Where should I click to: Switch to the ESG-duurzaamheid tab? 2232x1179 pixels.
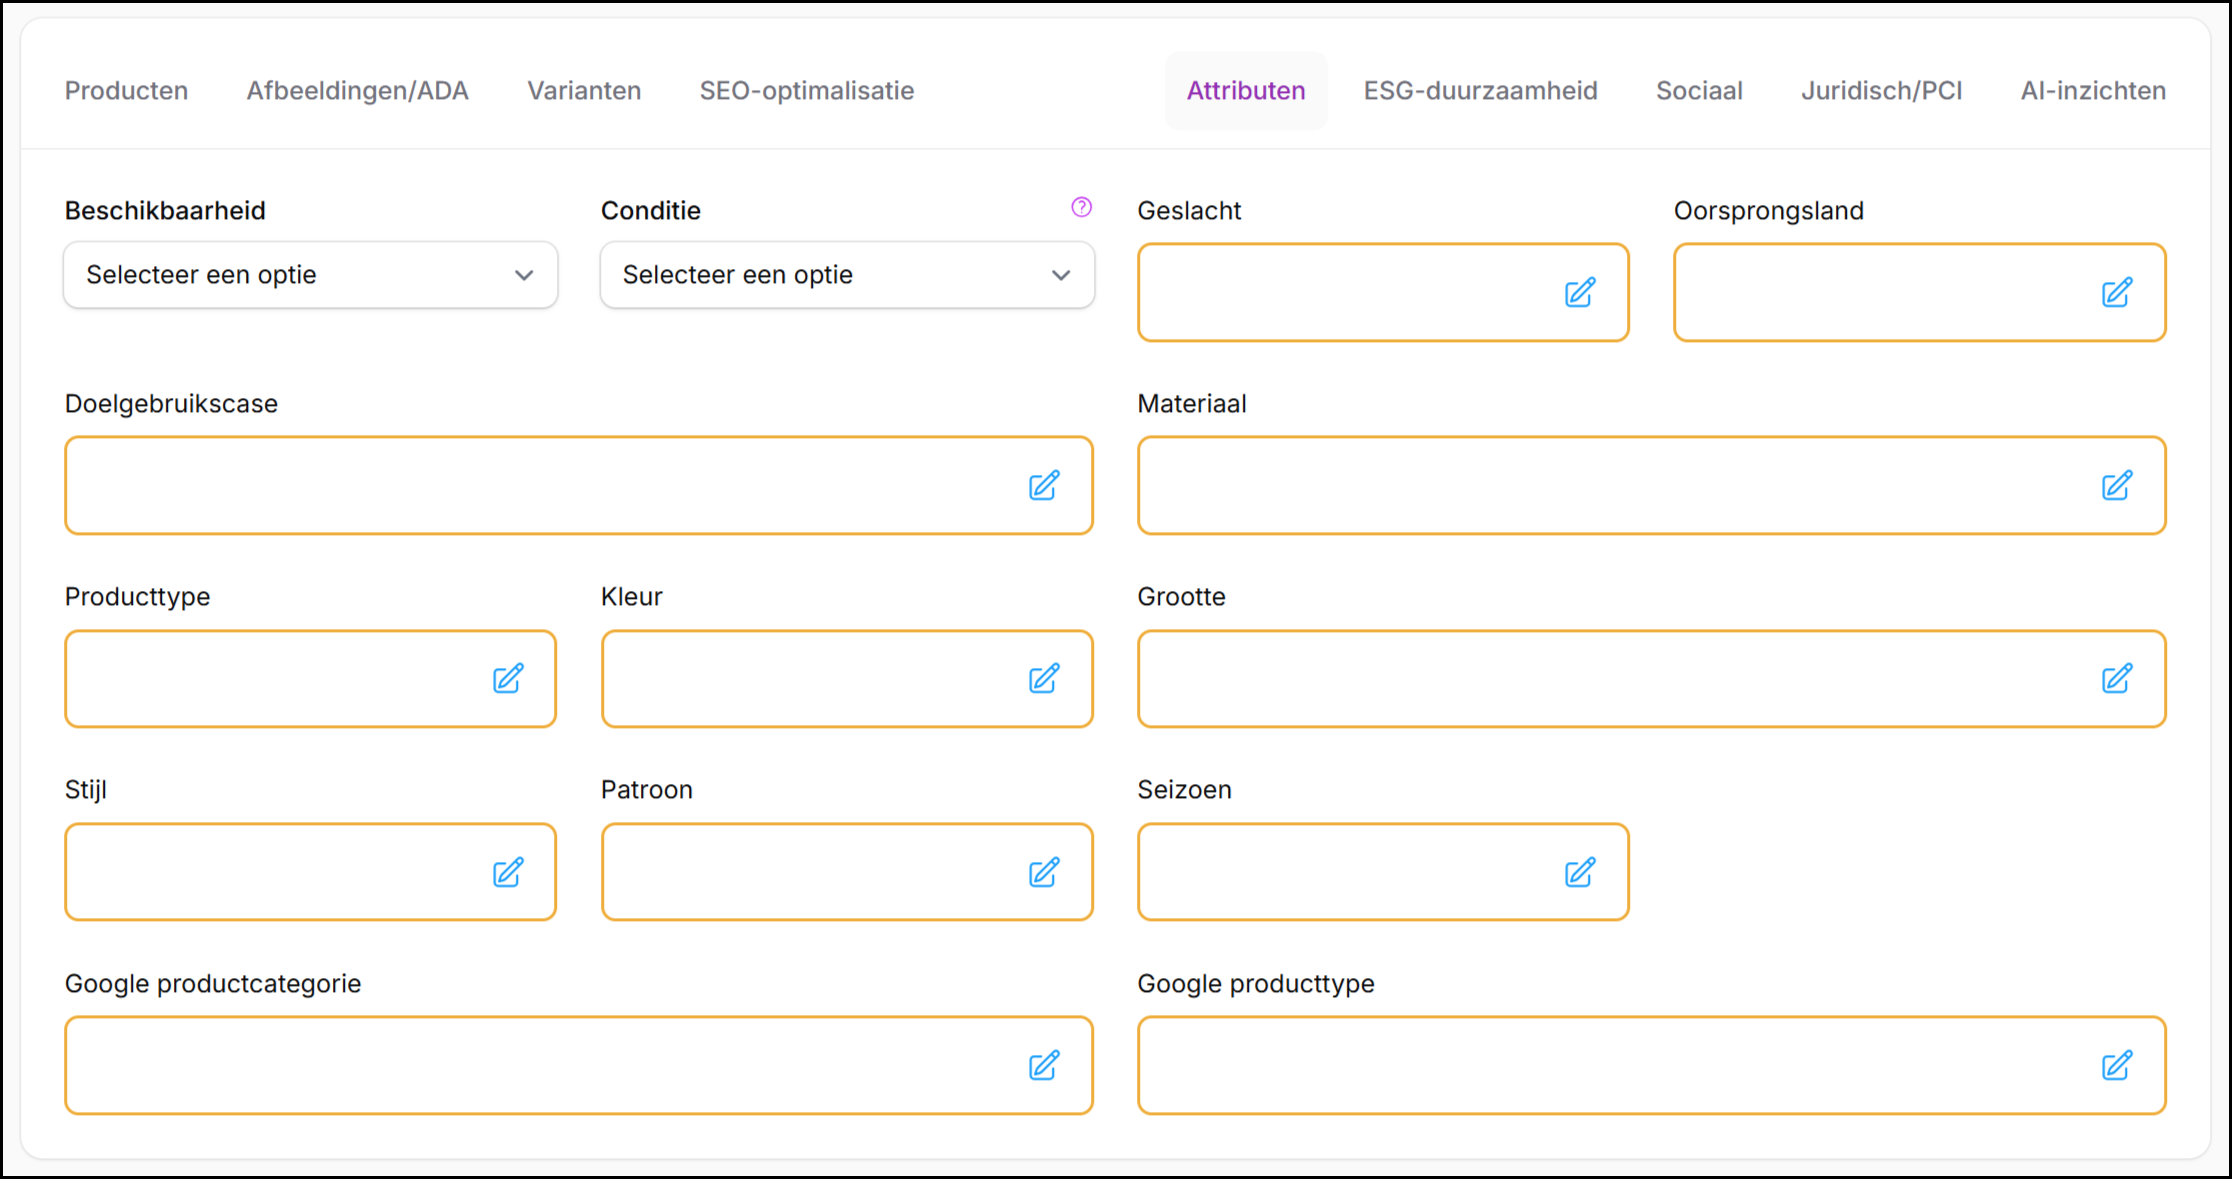[1480, 91]
